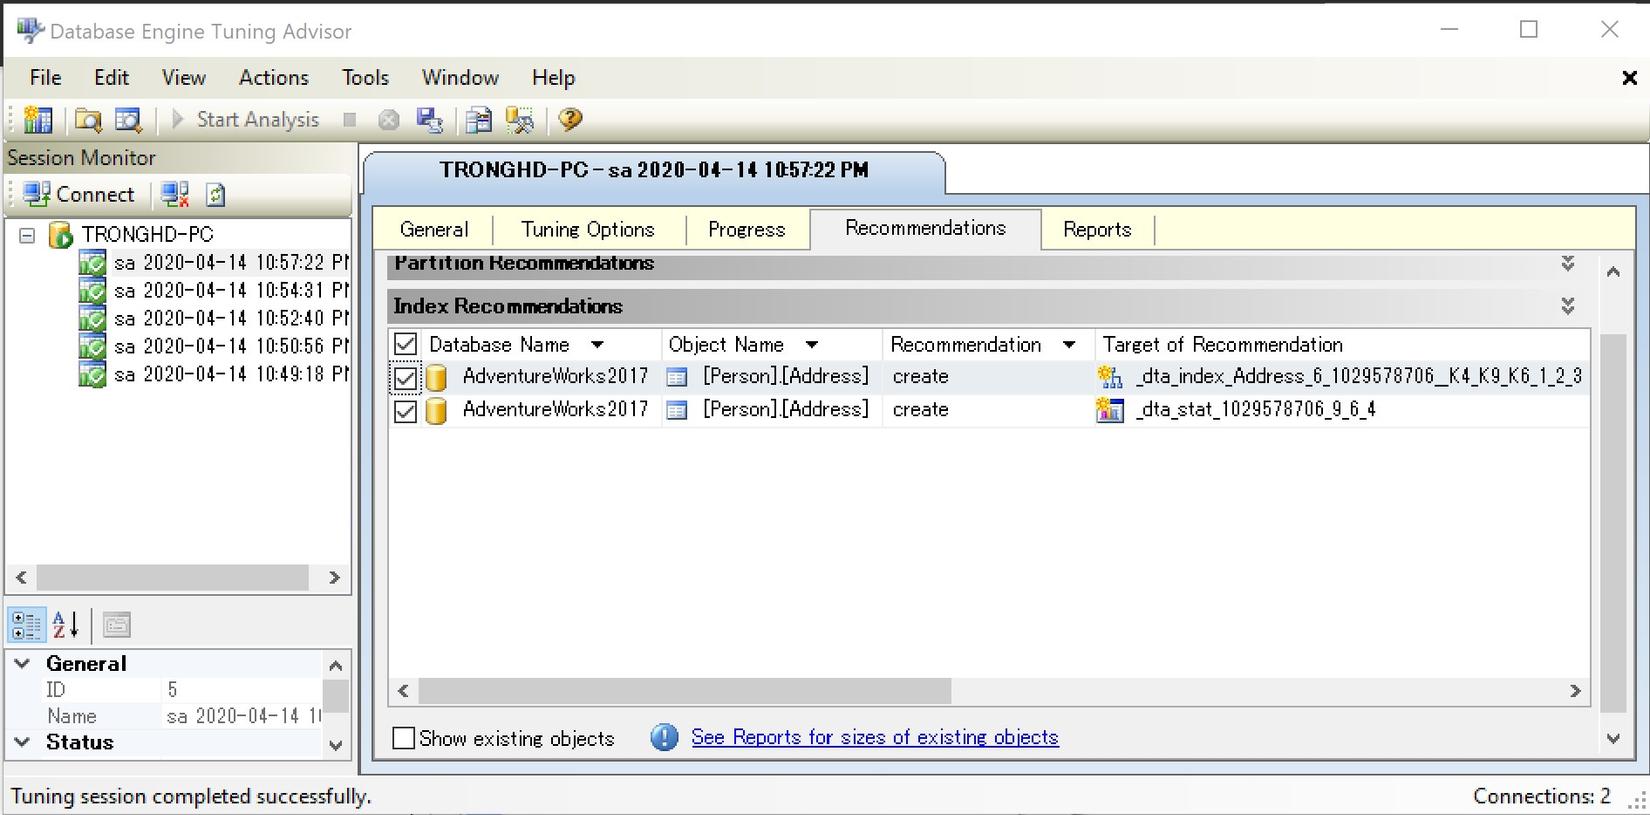
Task: Refresh the Session Monitor list icon
Action: tap(215, 194)
